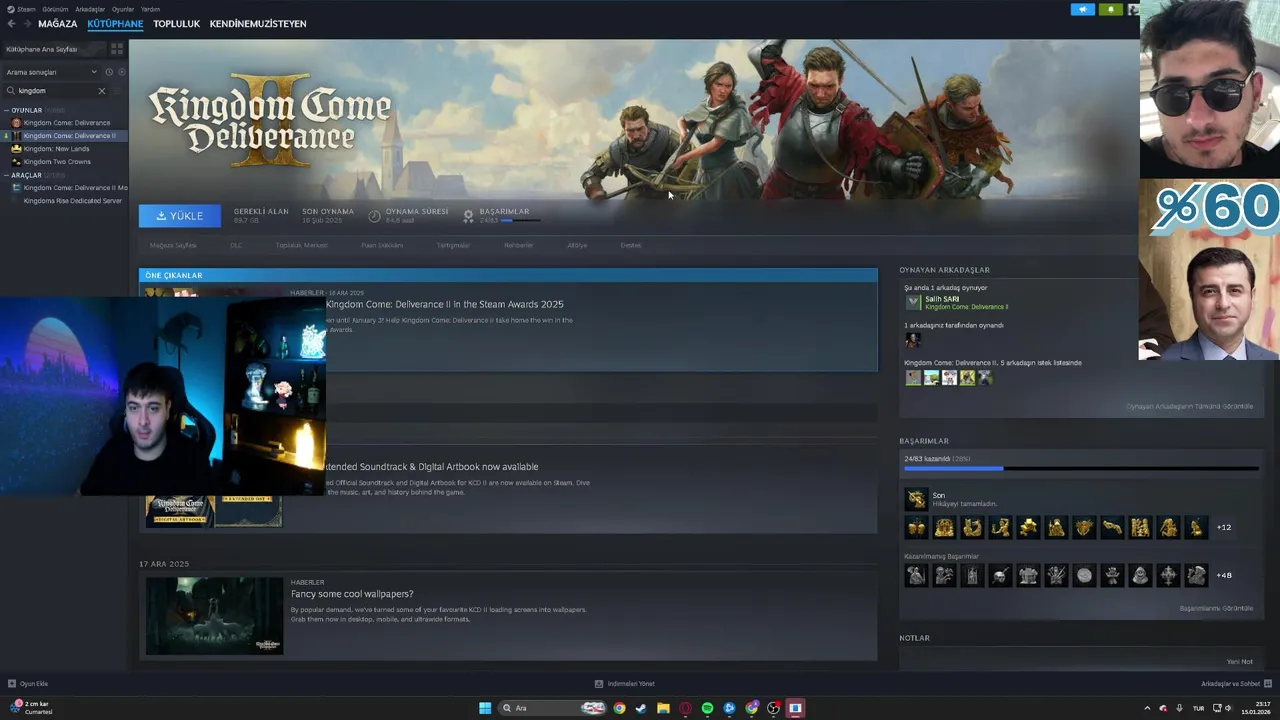Open Destek link

pos(631,245)
